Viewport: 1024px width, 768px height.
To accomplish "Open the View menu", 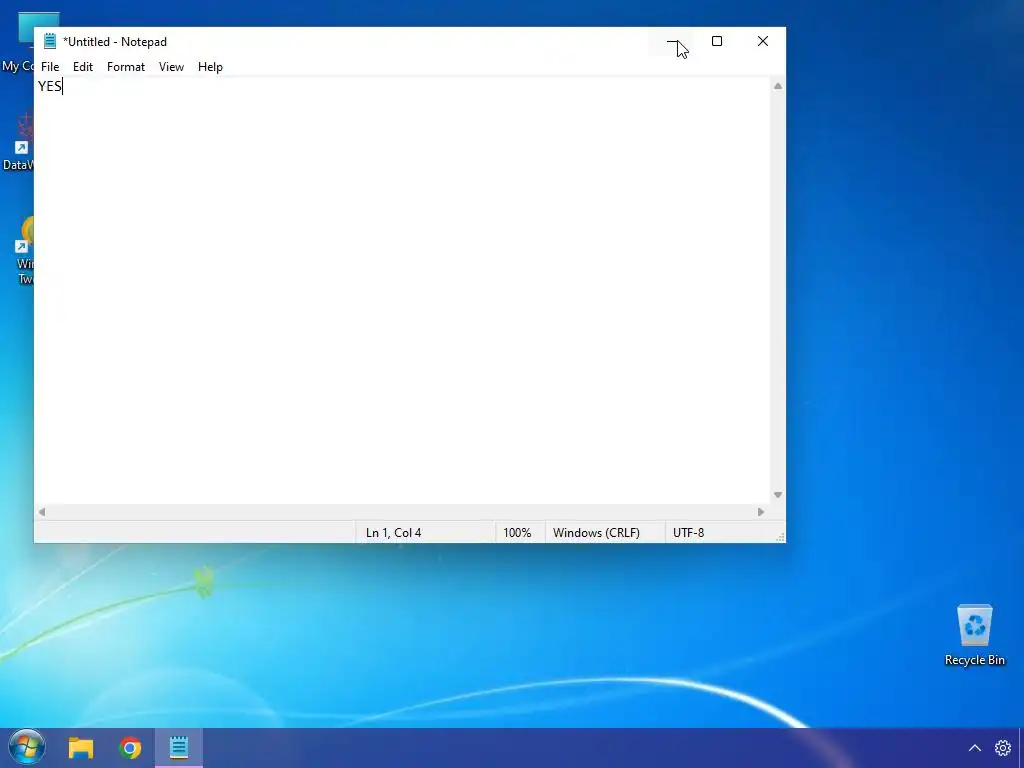I will [x=171, y=67].
